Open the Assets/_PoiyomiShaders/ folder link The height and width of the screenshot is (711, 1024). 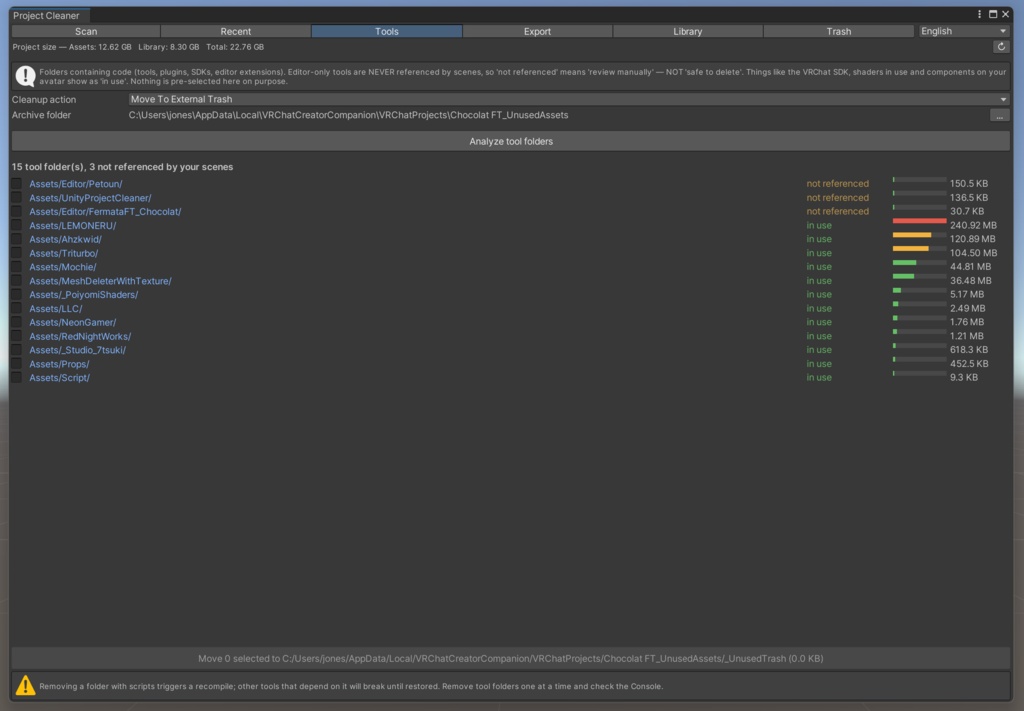pos(84,294)
